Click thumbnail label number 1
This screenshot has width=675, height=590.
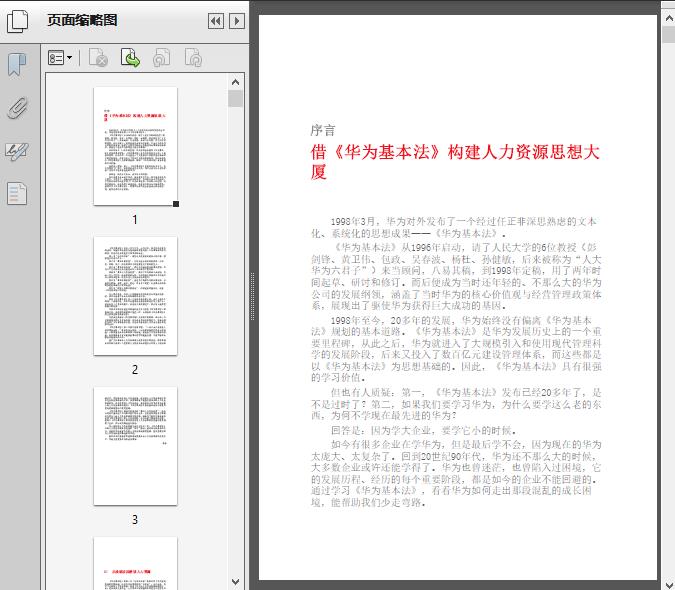135,219
